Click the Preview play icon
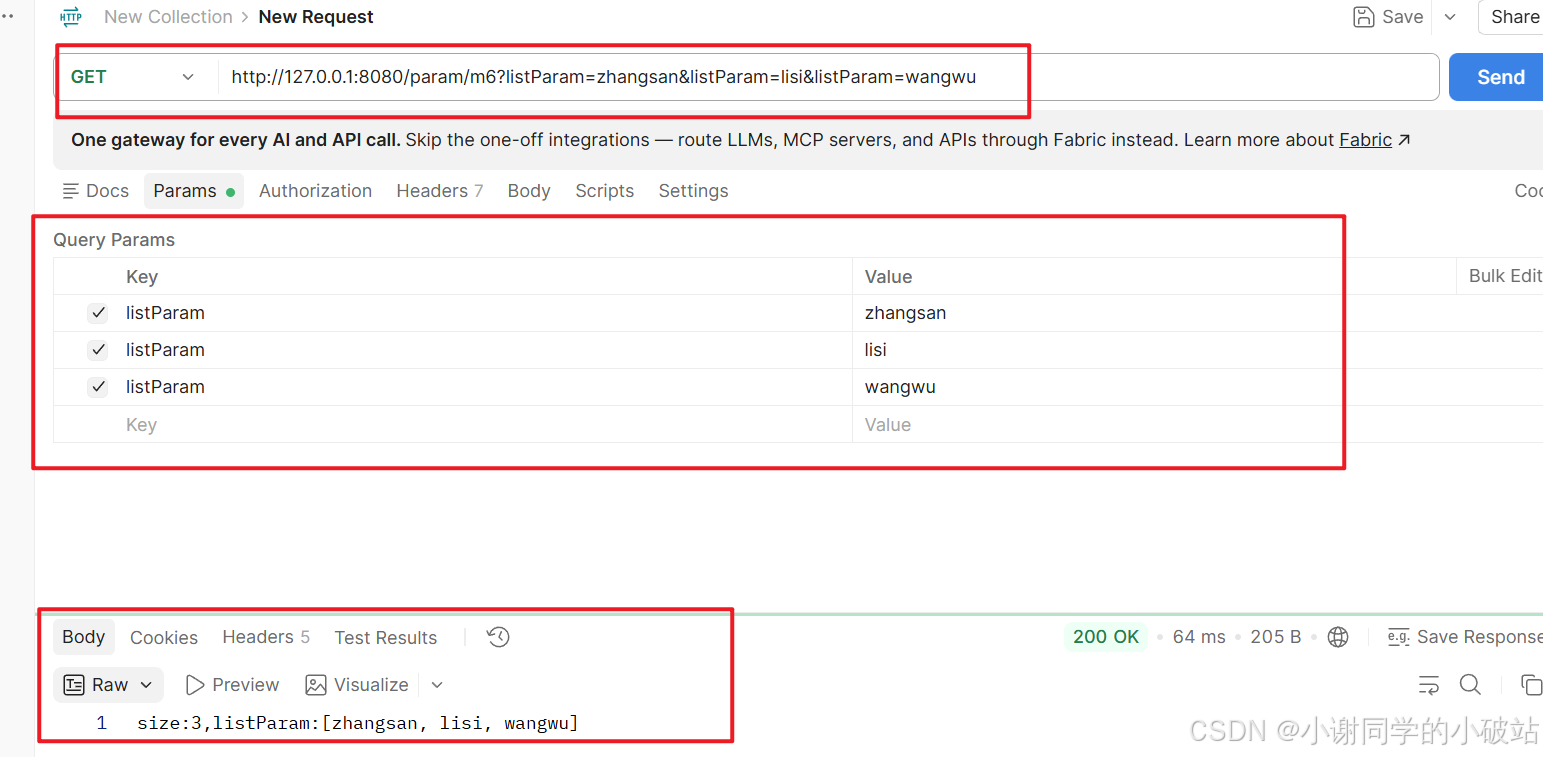 point(195,685)
